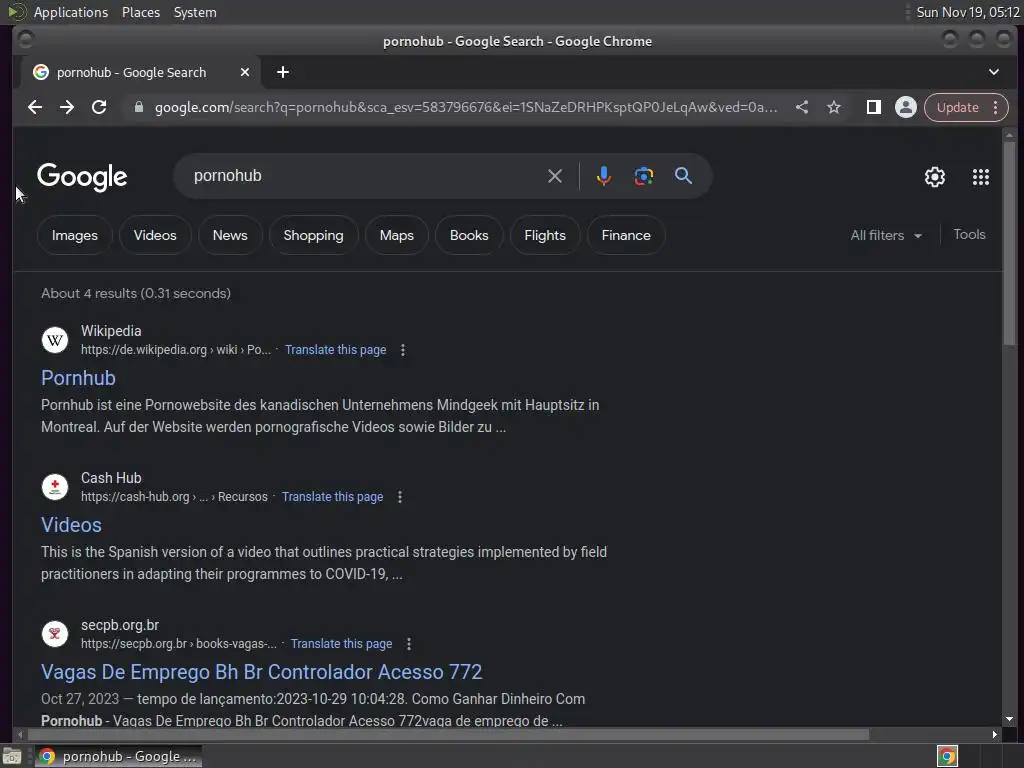Click the secpb.org.br site favicon
This screenshot has width=1024, height=768.
(55, 634)
